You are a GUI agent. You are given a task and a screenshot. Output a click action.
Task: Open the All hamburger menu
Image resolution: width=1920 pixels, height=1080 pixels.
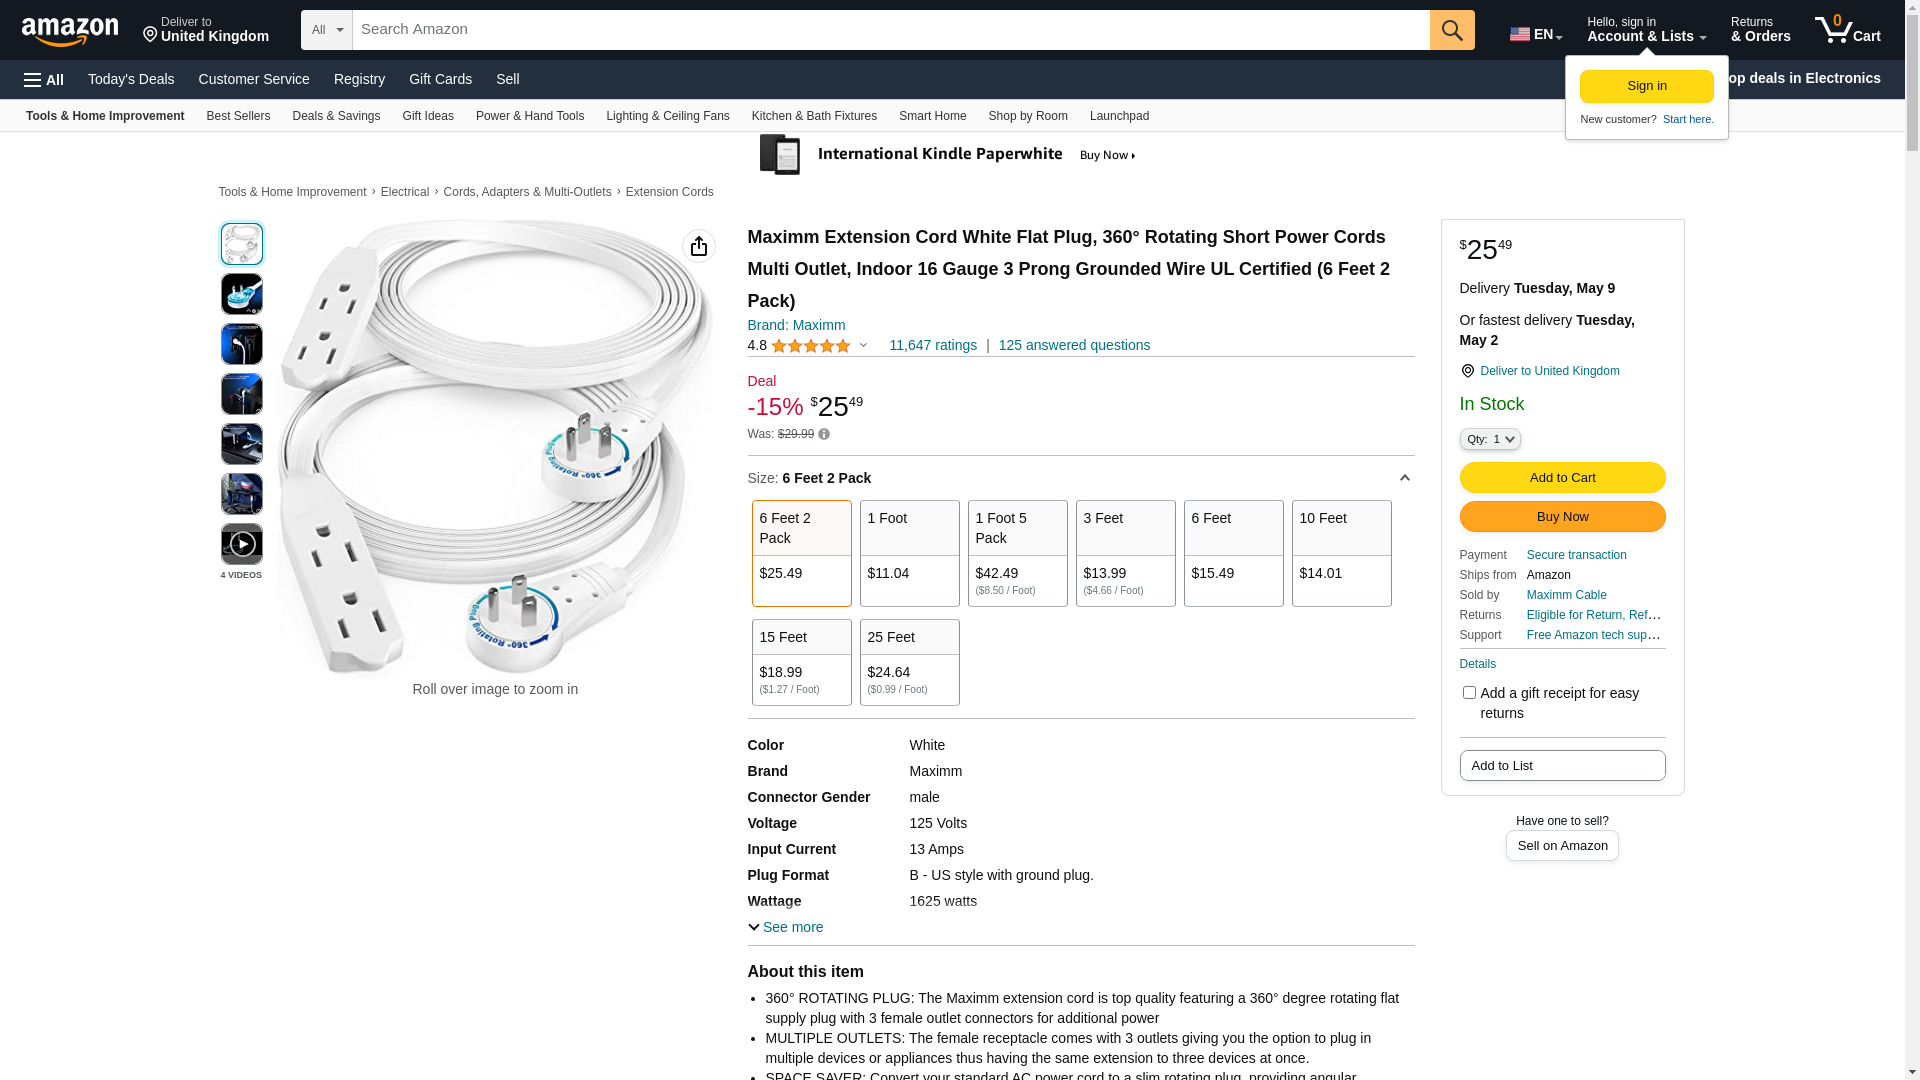click(x=44, y=80)
